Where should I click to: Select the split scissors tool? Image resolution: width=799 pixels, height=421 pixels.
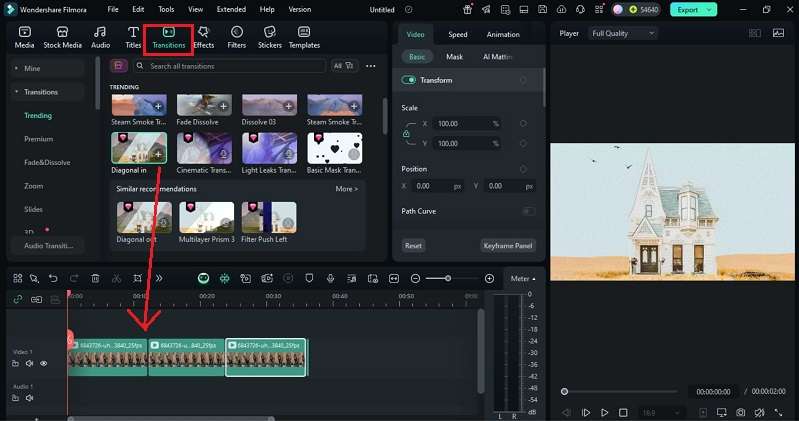(117, 278)
